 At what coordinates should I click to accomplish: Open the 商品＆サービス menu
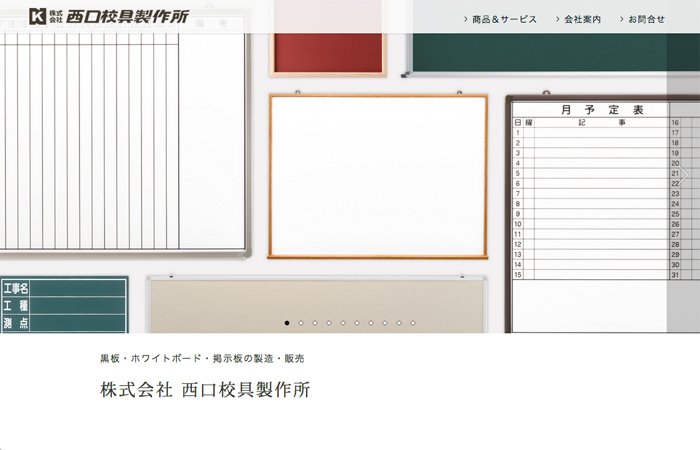[500, 19]
